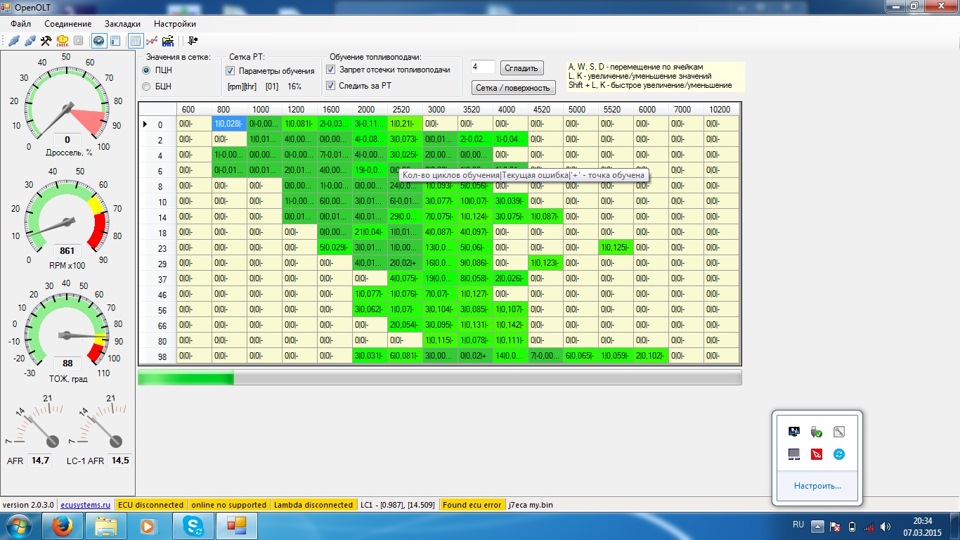Viewport: 960px width, 540px height.
Task: Click the disconnect plug toolbar icon
Action: [29, 41]
